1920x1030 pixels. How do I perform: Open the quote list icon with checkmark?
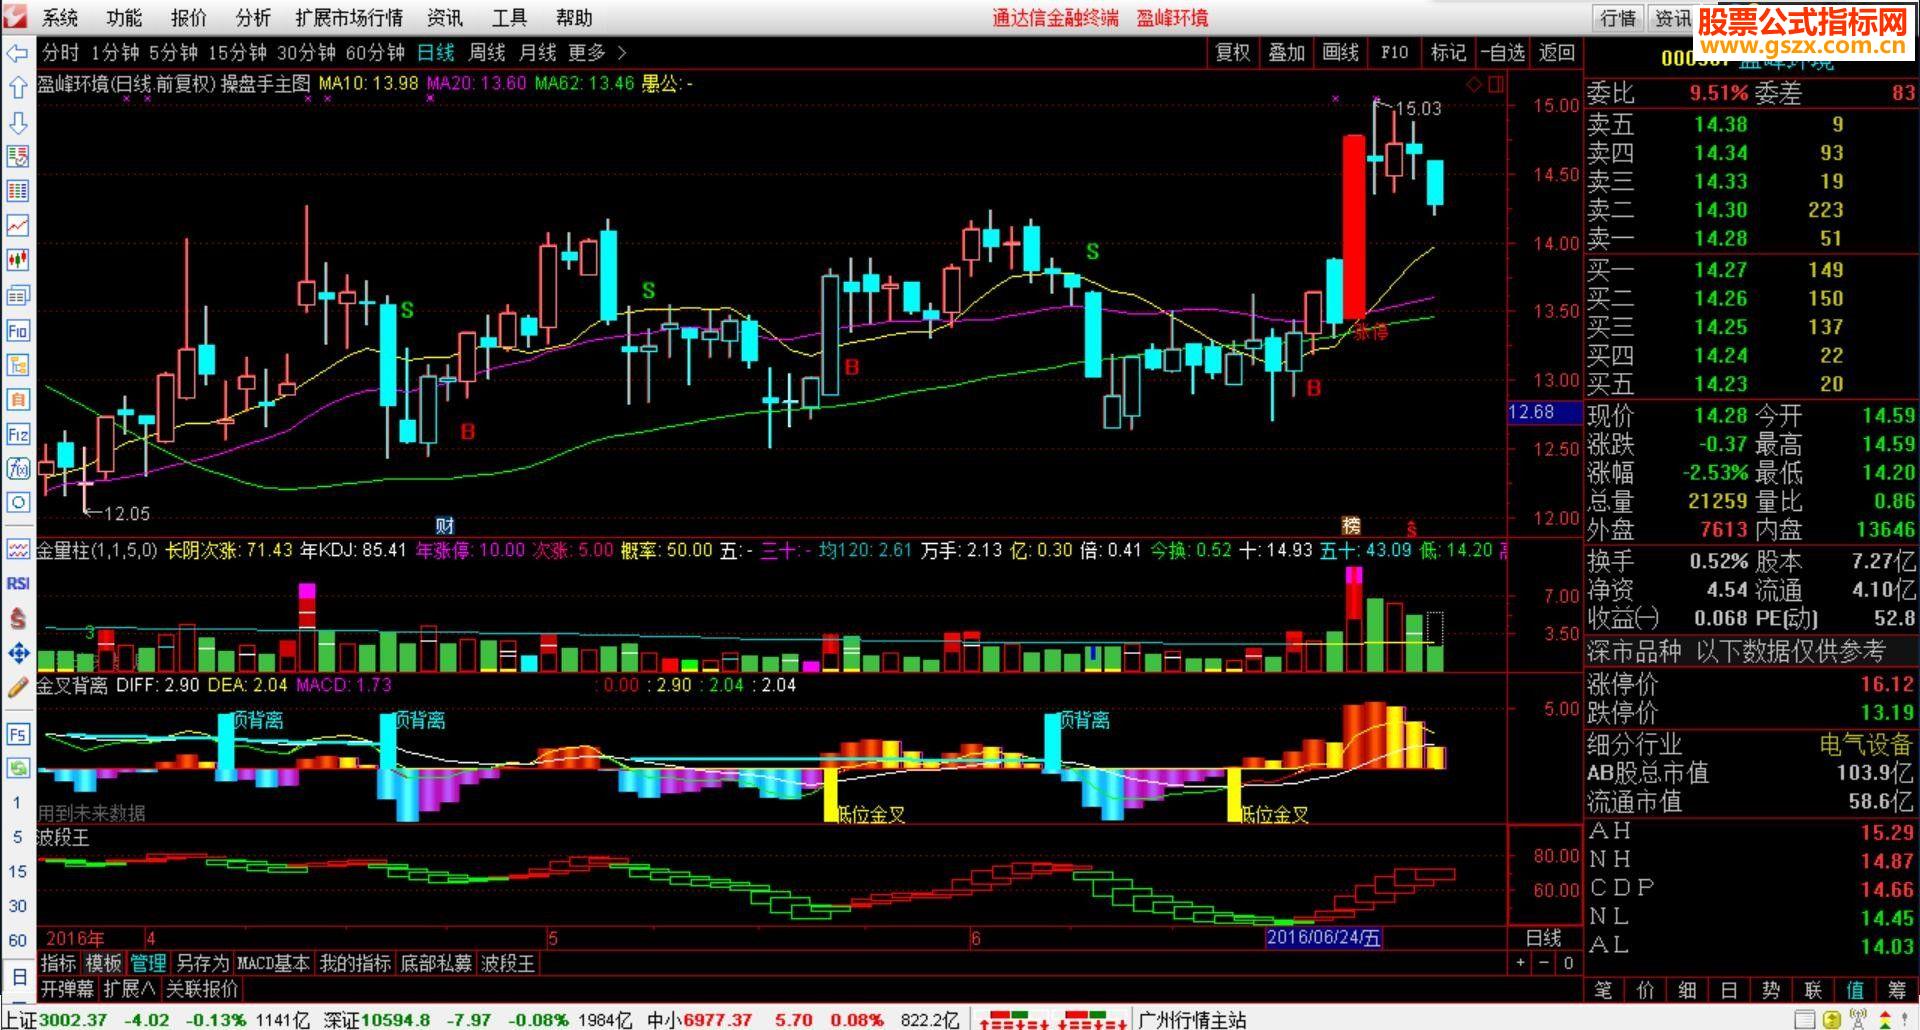(18, 156)
